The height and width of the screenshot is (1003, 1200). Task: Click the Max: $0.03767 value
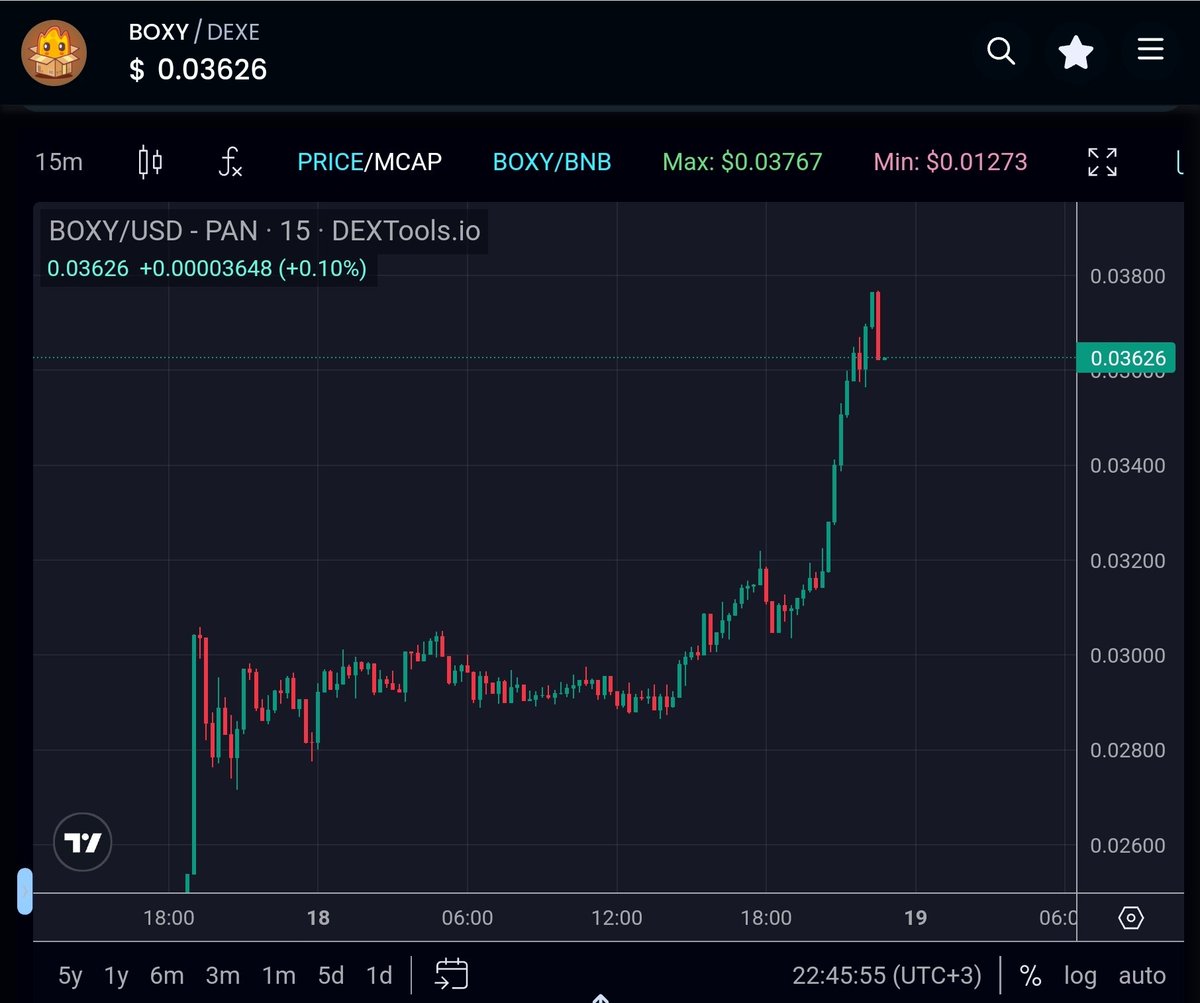742,161
